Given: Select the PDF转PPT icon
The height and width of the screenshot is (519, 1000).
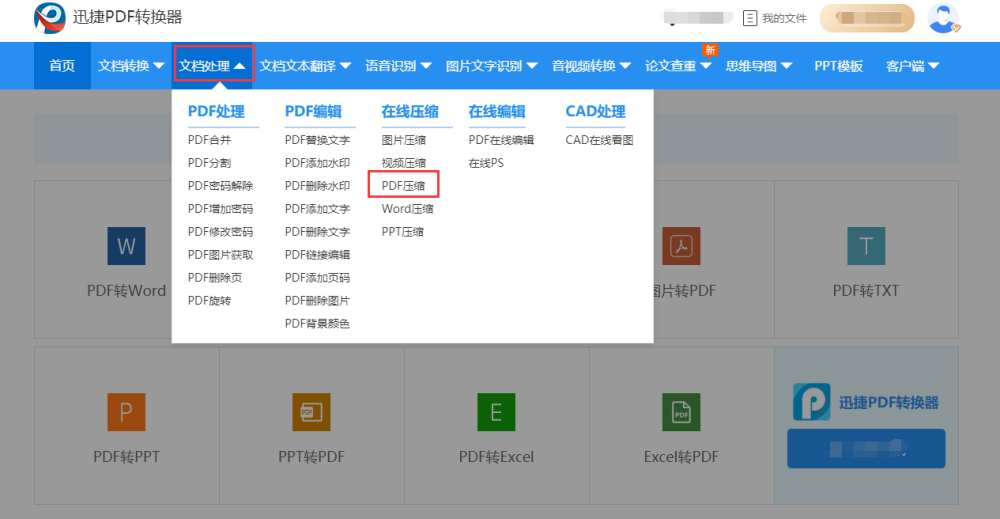Looking at the screenshot, I should (126, 412).
